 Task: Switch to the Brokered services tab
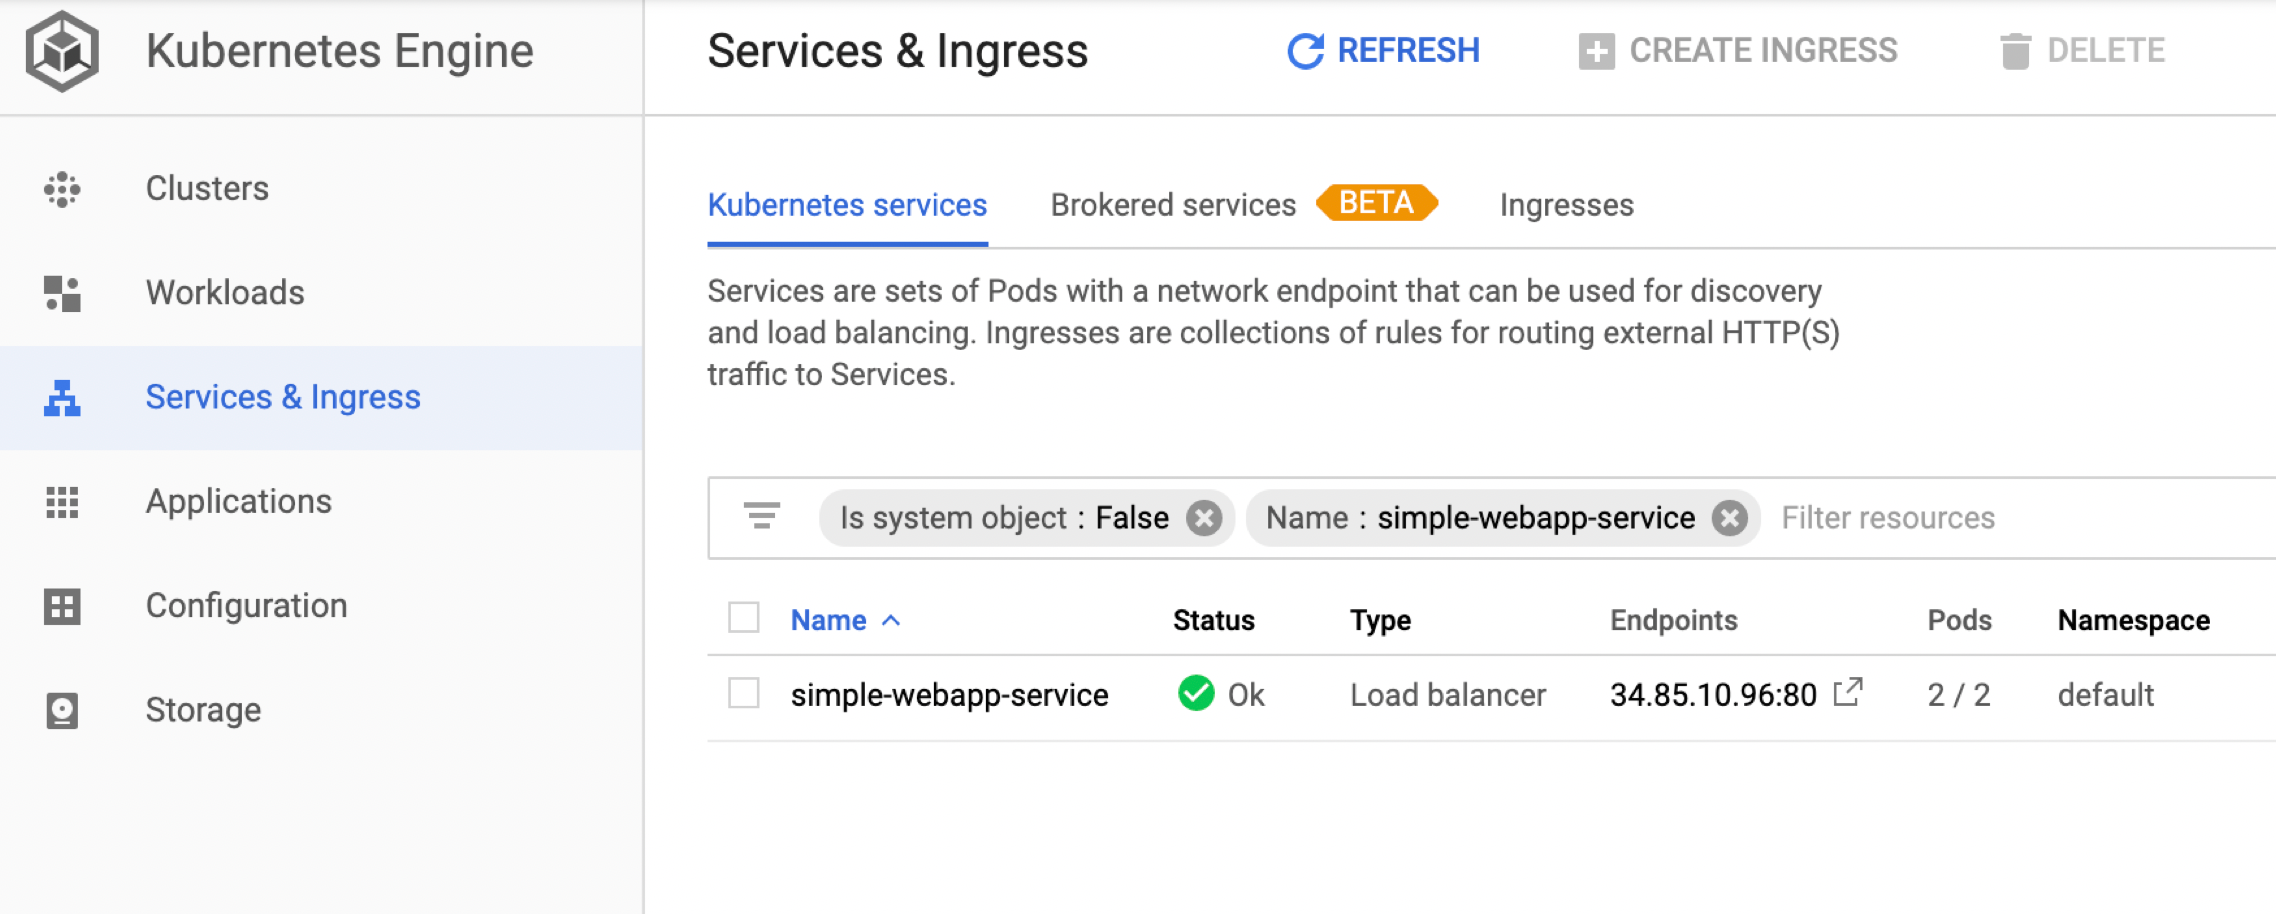click(x=1173, y=205)
